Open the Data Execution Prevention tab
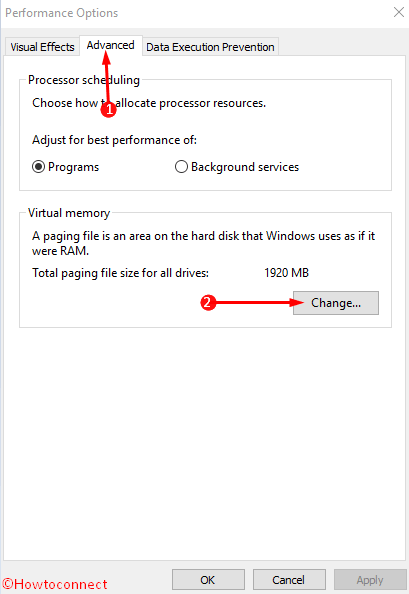 click(210, 47)
